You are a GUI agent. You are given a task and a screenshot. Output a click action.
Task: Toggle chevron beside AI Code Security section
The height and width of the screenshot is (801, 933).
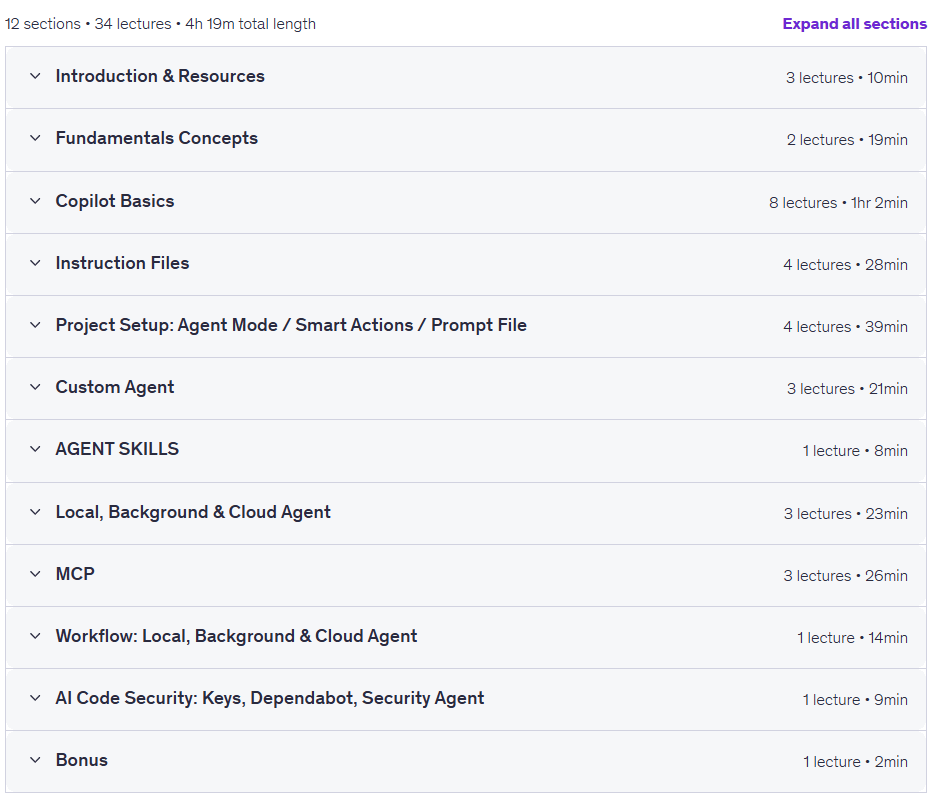pyautogui.click(x=35, y=697)
